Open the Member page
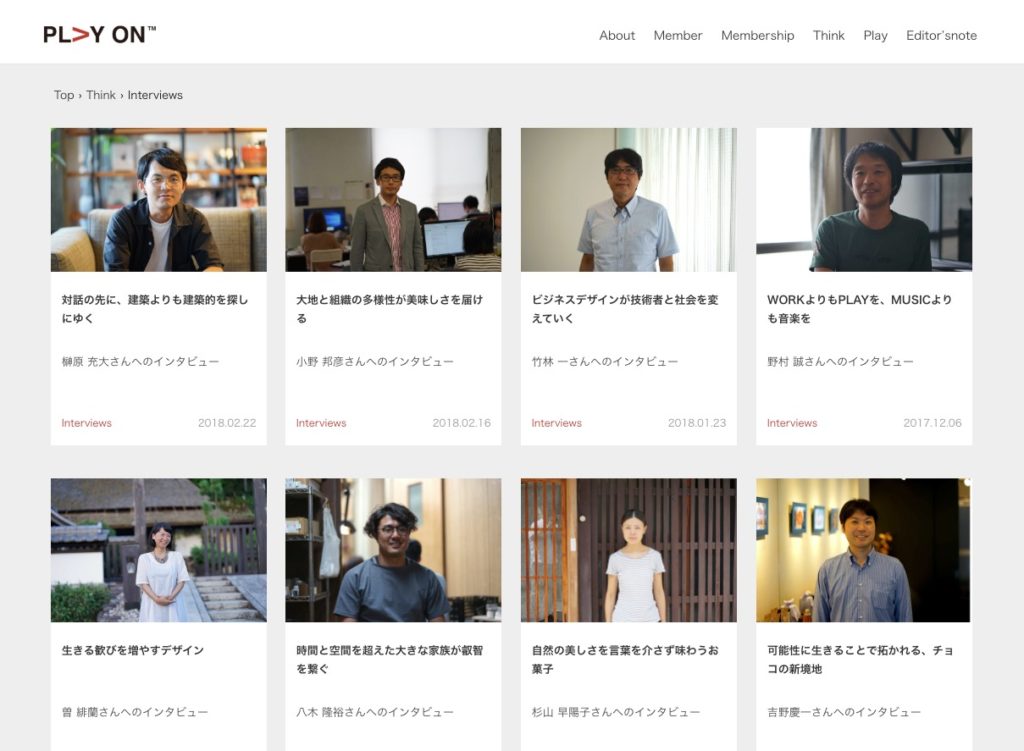This screenshot has width=1024, height=751. coord(677,35)
